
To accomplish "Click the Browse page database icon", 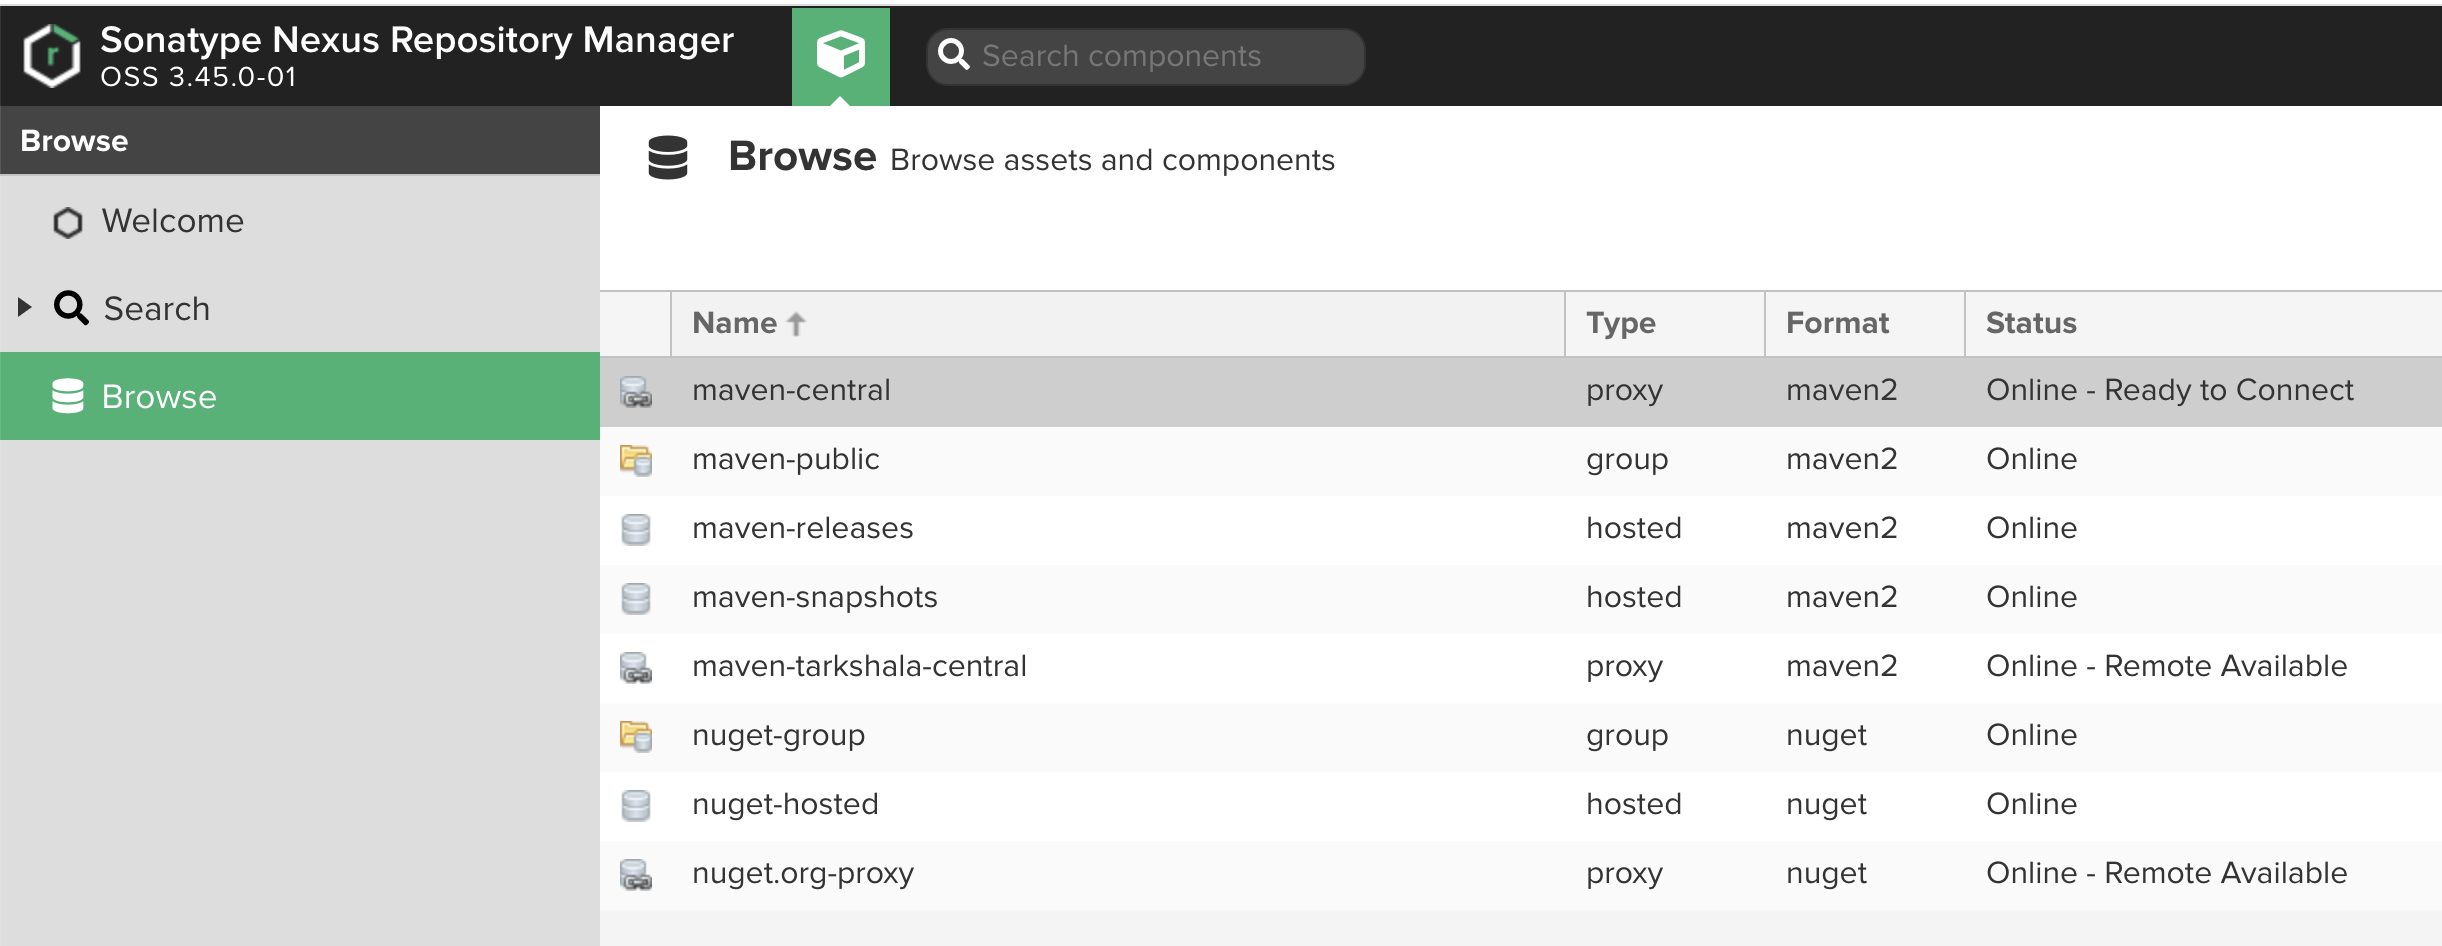I will point(668,158).
